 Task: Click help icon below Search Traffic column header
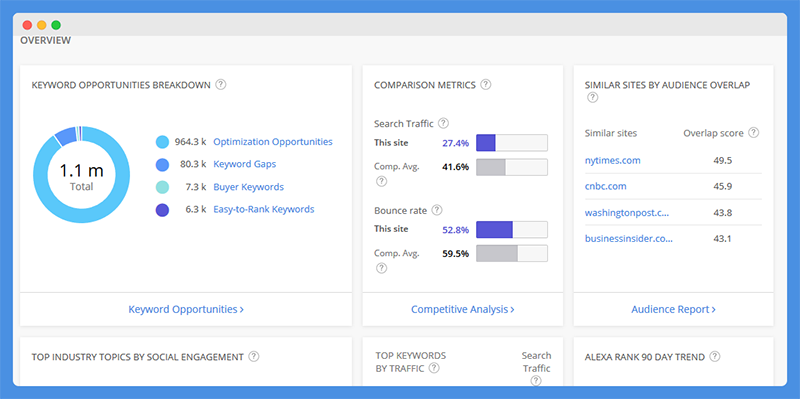[x=535, y=380]
